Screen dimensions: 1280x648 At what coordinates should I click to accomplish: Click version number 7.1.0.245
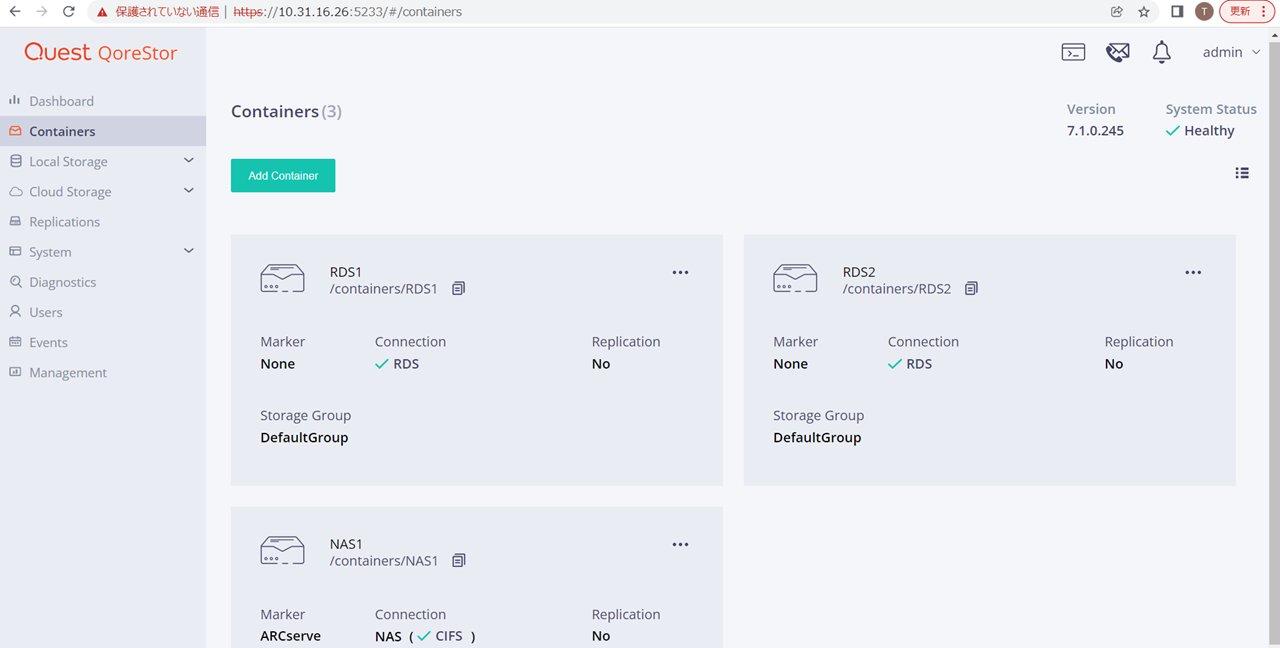point(1095,131)
